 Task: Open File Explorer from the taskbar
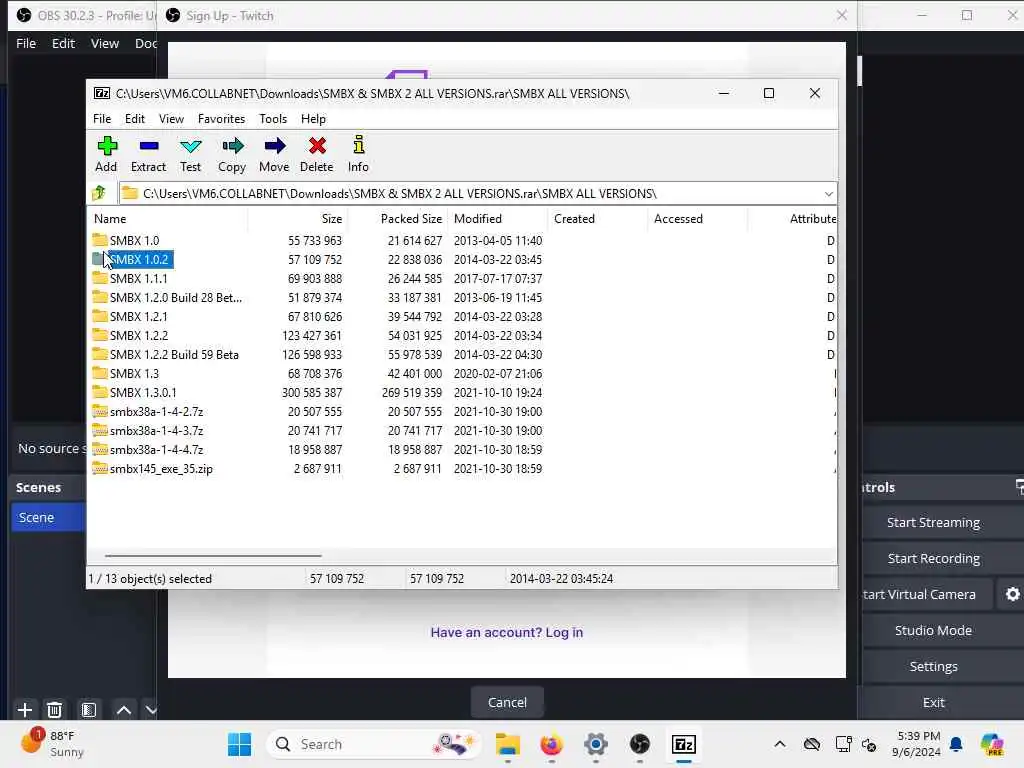(x=507, y=744)
